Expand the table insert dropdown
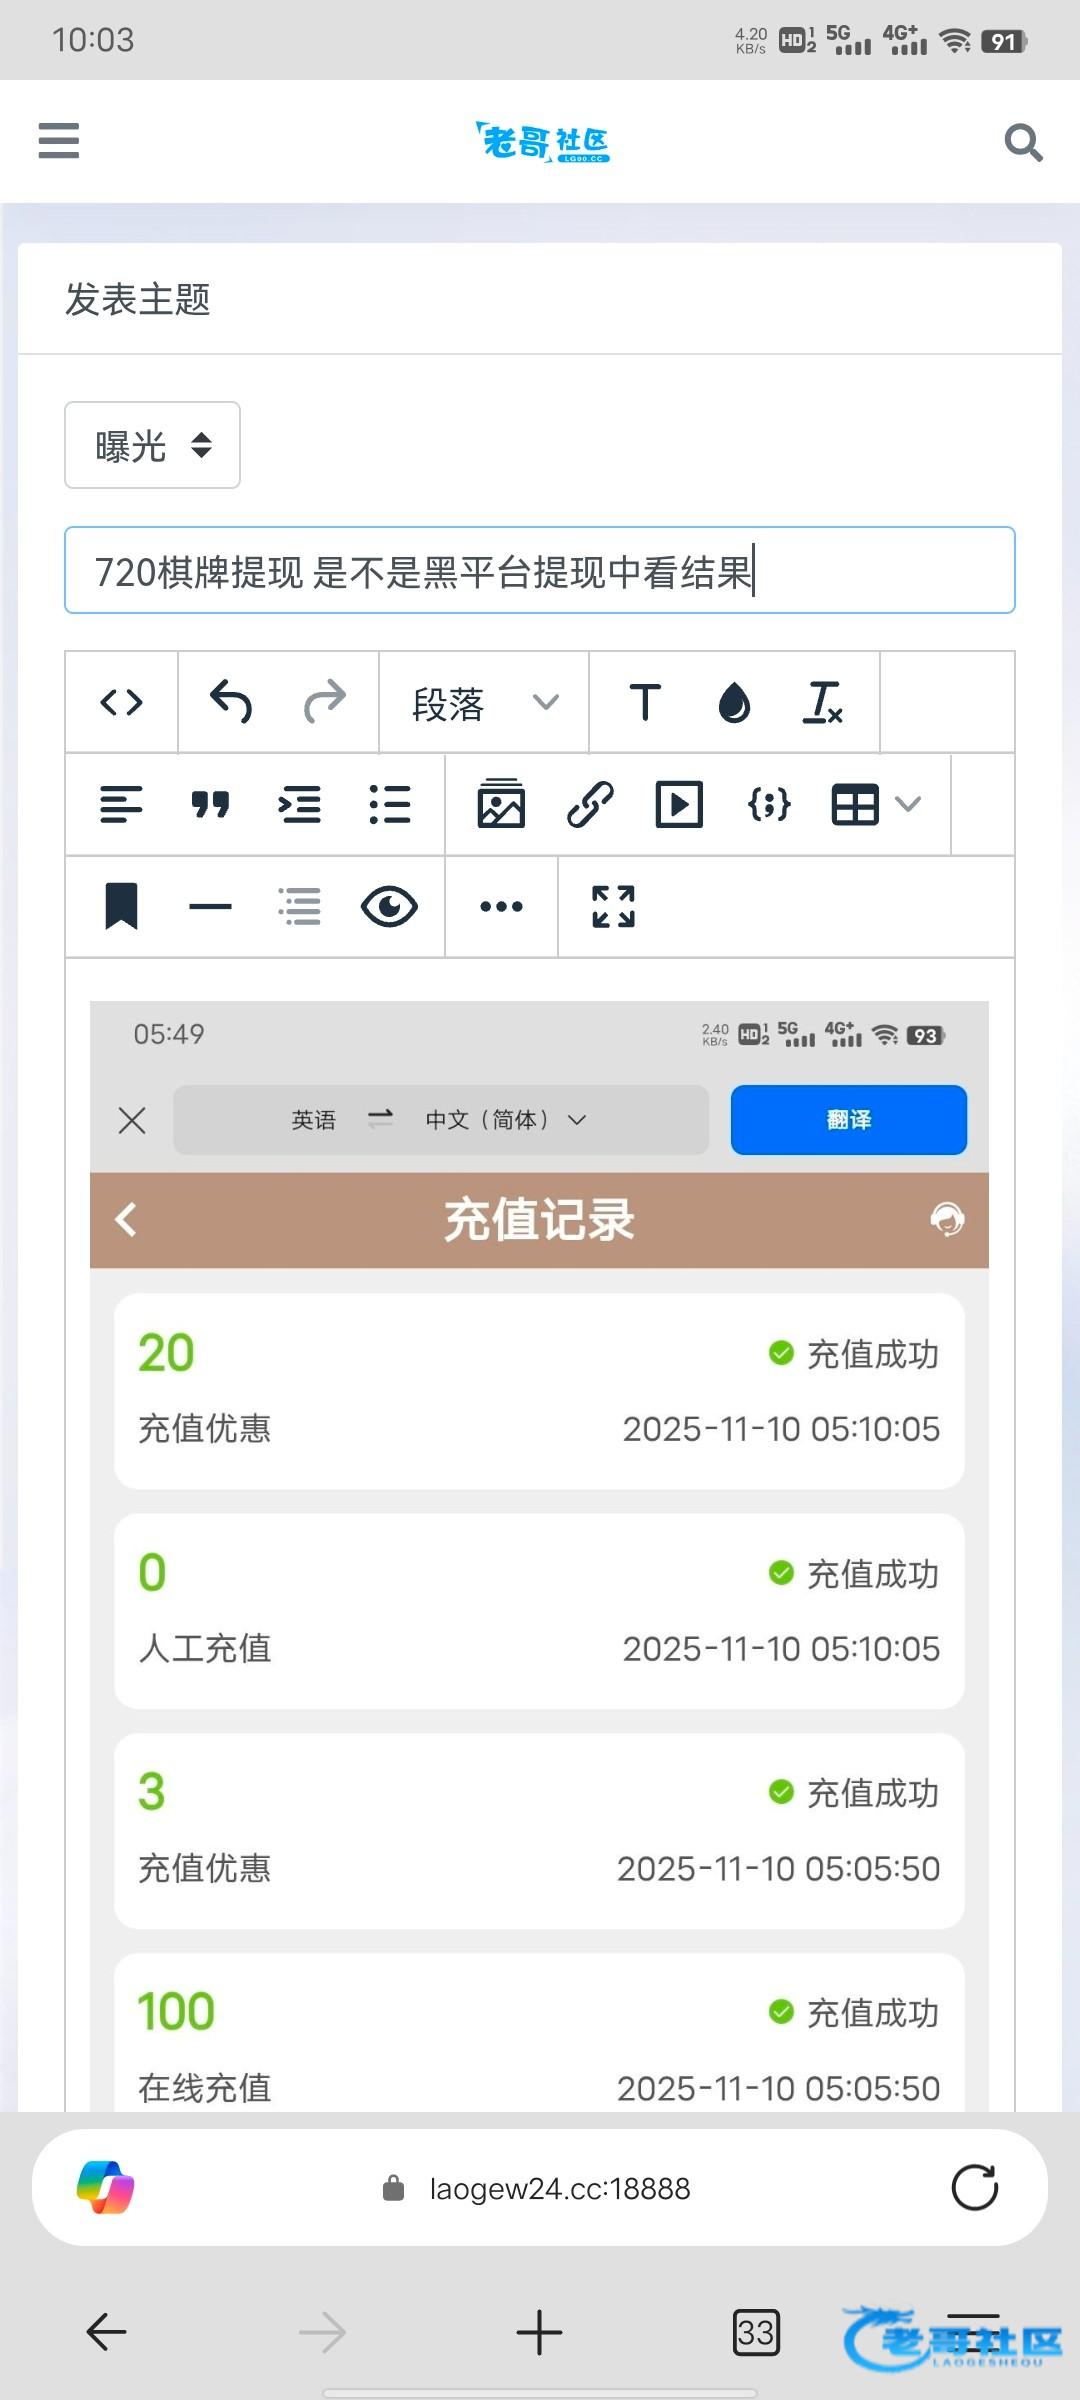 pos(908,805)
